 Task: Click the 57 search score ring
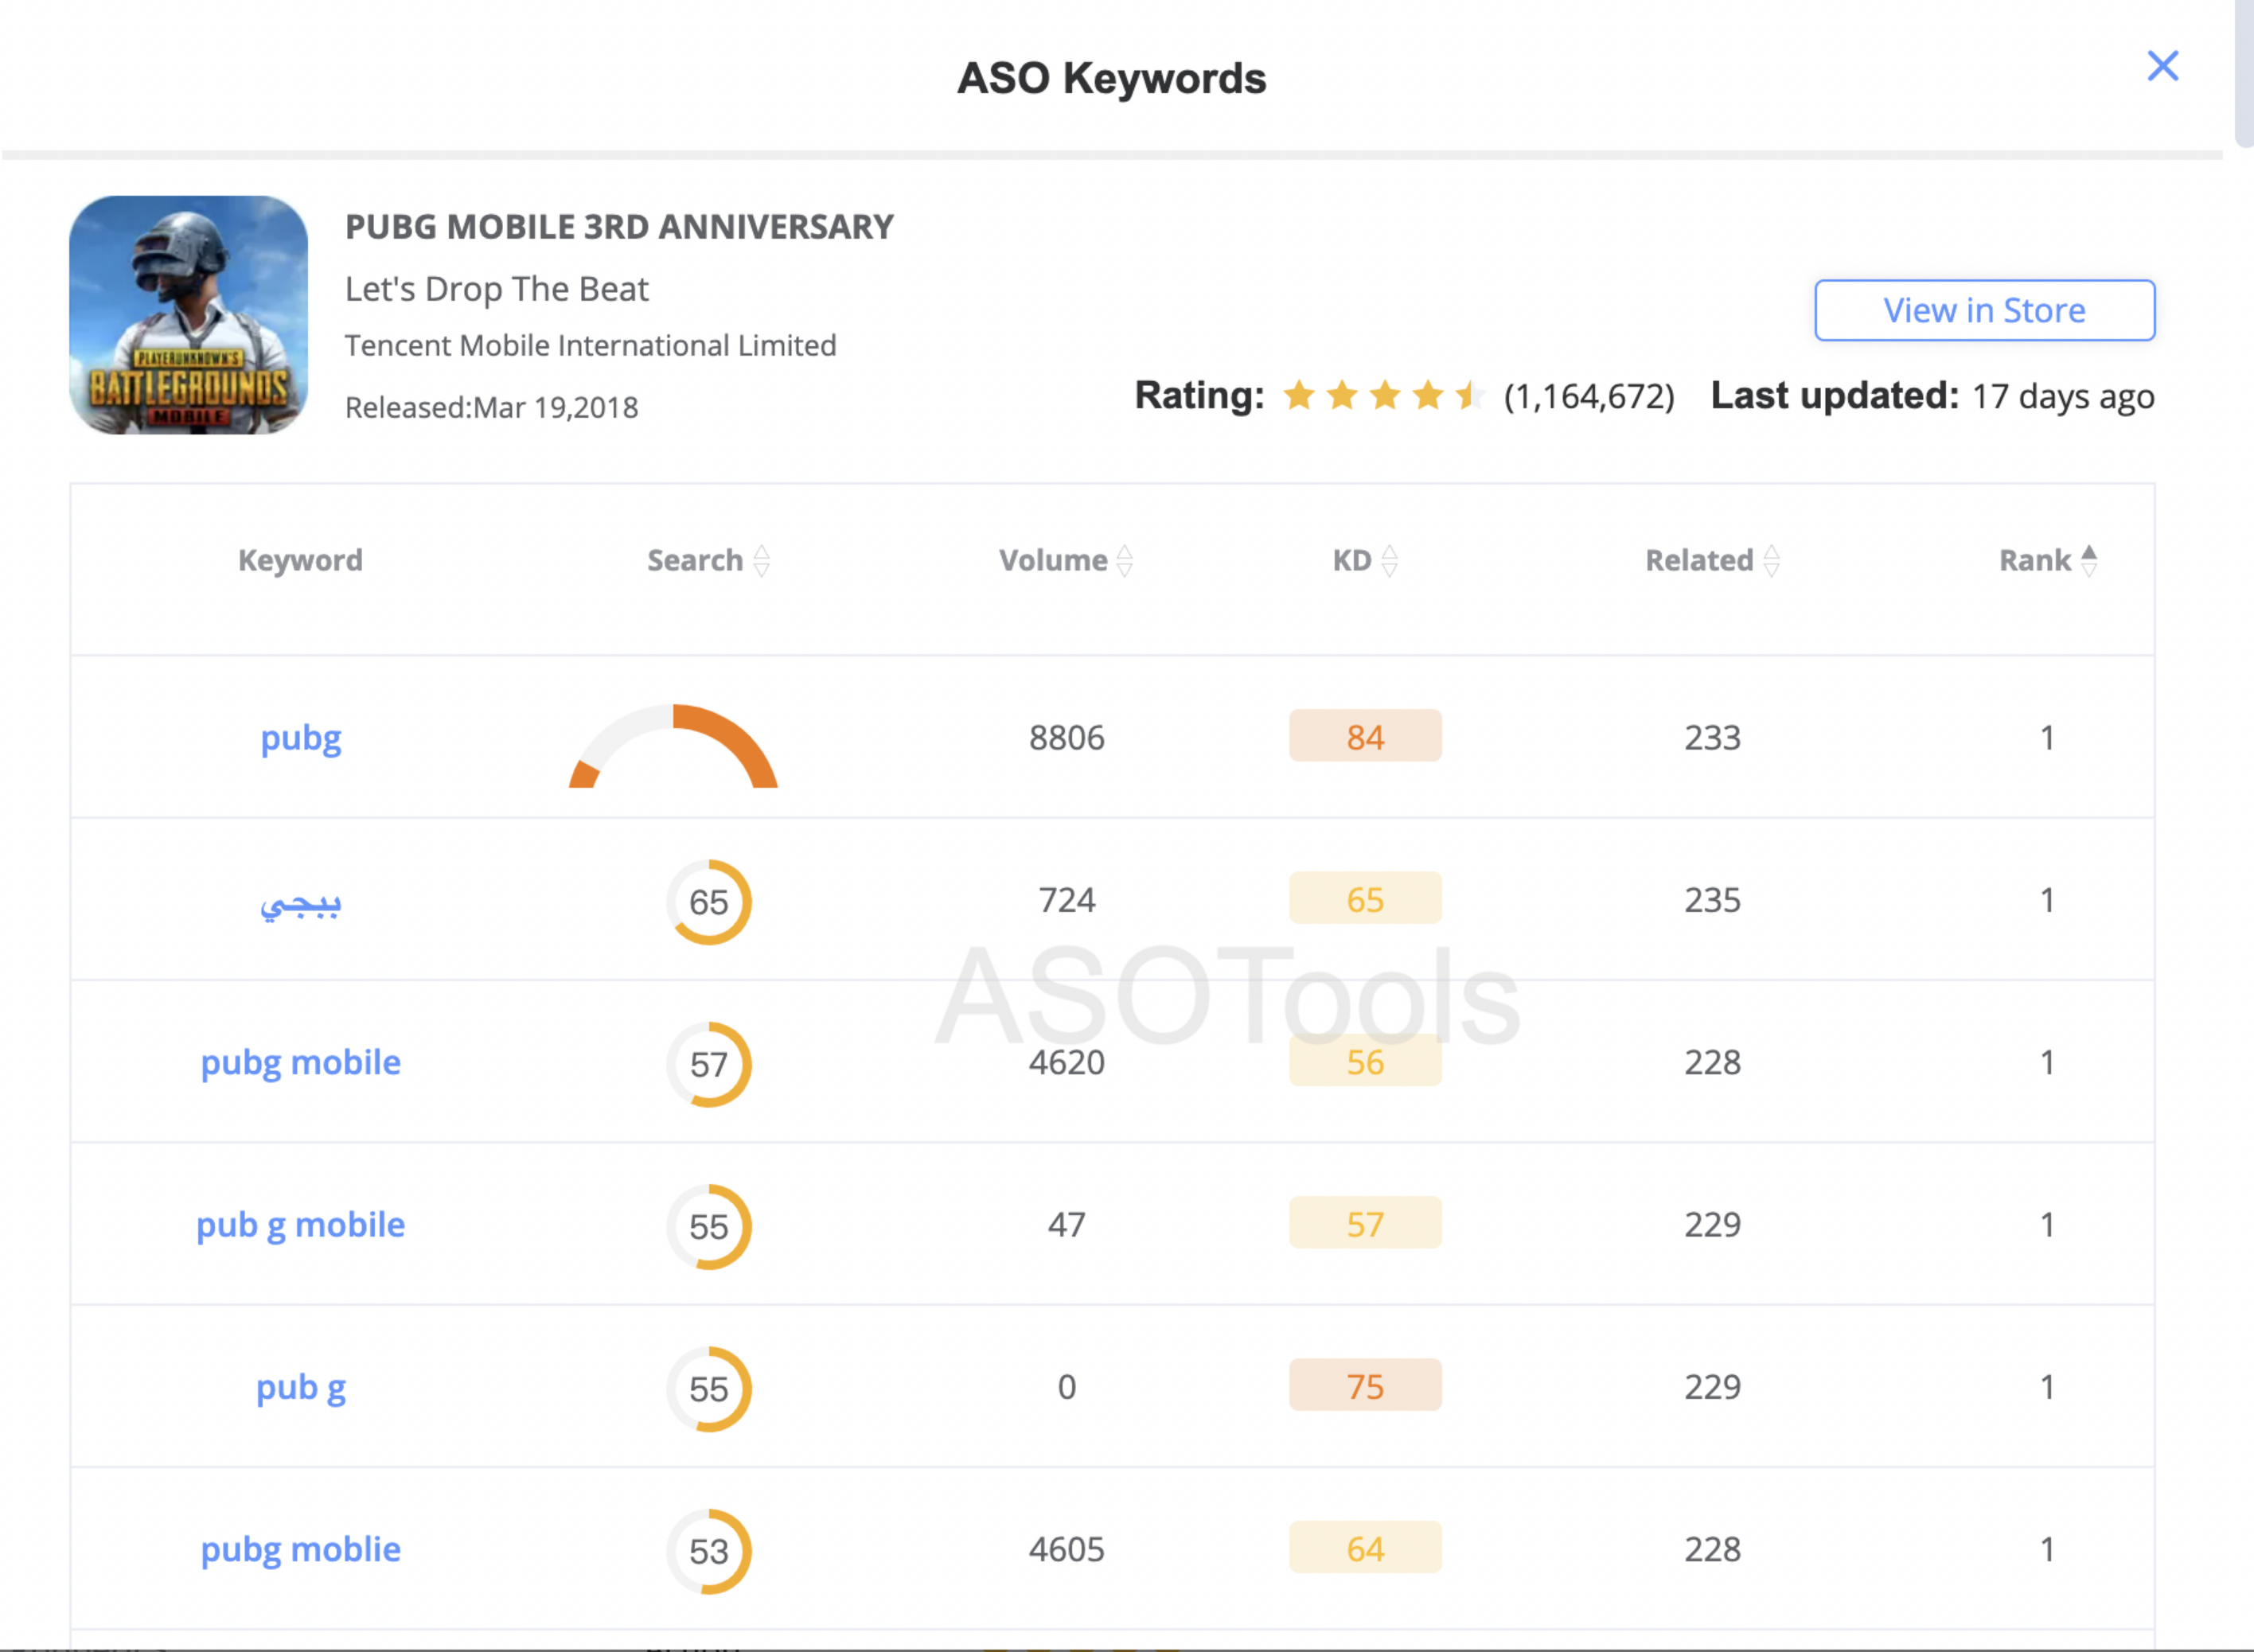(708, 1064)
